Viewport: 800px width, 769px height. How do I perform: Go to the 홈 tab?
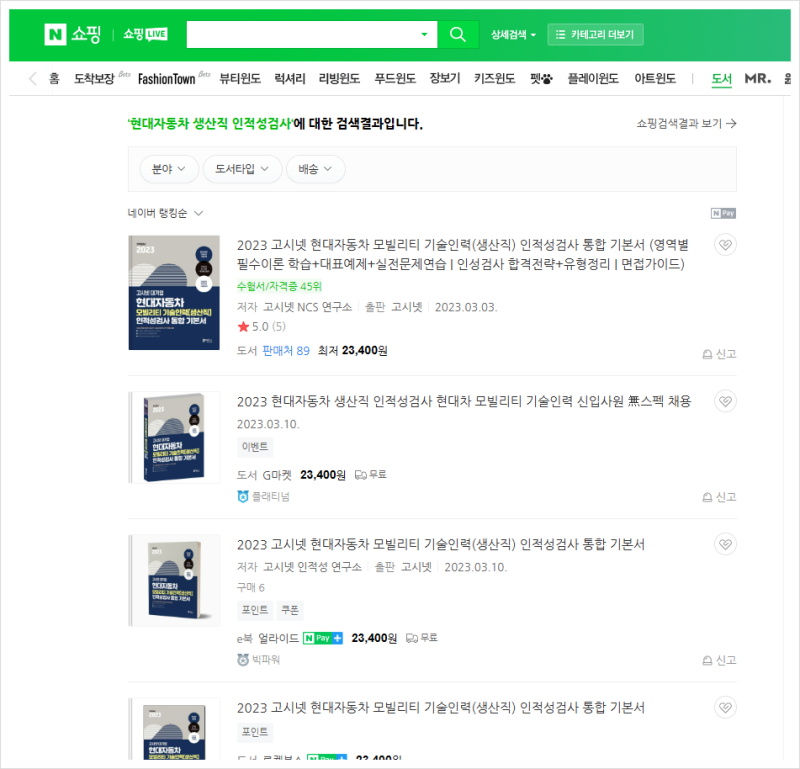(54, 79)
